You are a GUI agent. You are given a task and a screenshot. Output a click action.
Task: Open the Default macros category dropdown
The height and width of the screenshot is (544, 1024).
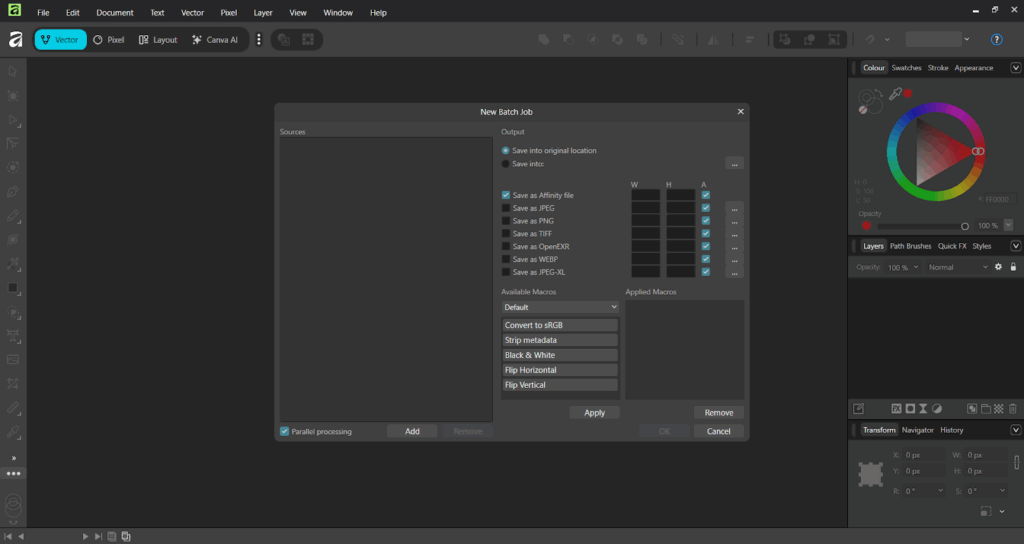[x=560, y=308]
